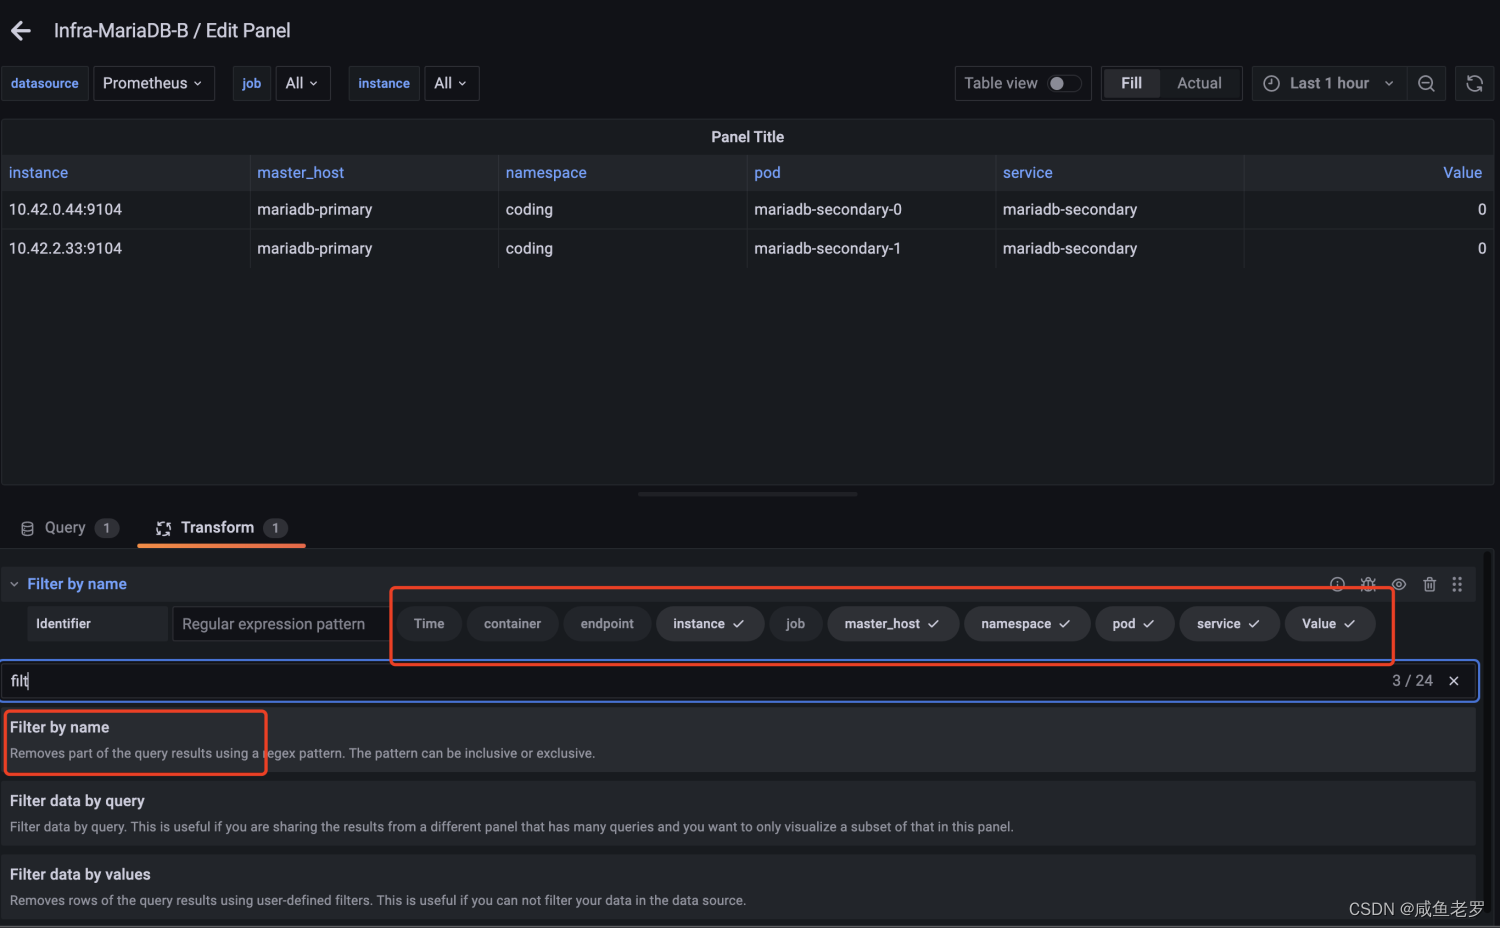1500x928 pixels.
Task: Deselect the Value field chip
Action: click(1329, 624)
